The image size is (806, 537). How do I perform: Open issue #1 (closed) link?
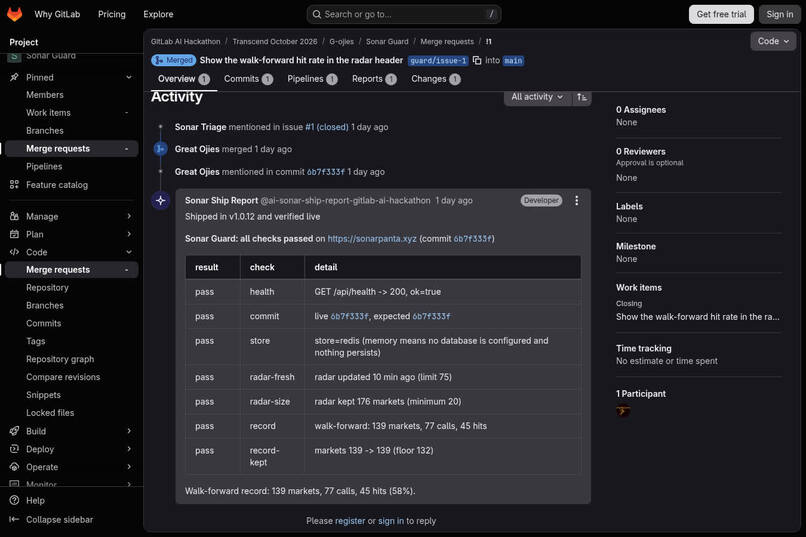pos(327,127)
